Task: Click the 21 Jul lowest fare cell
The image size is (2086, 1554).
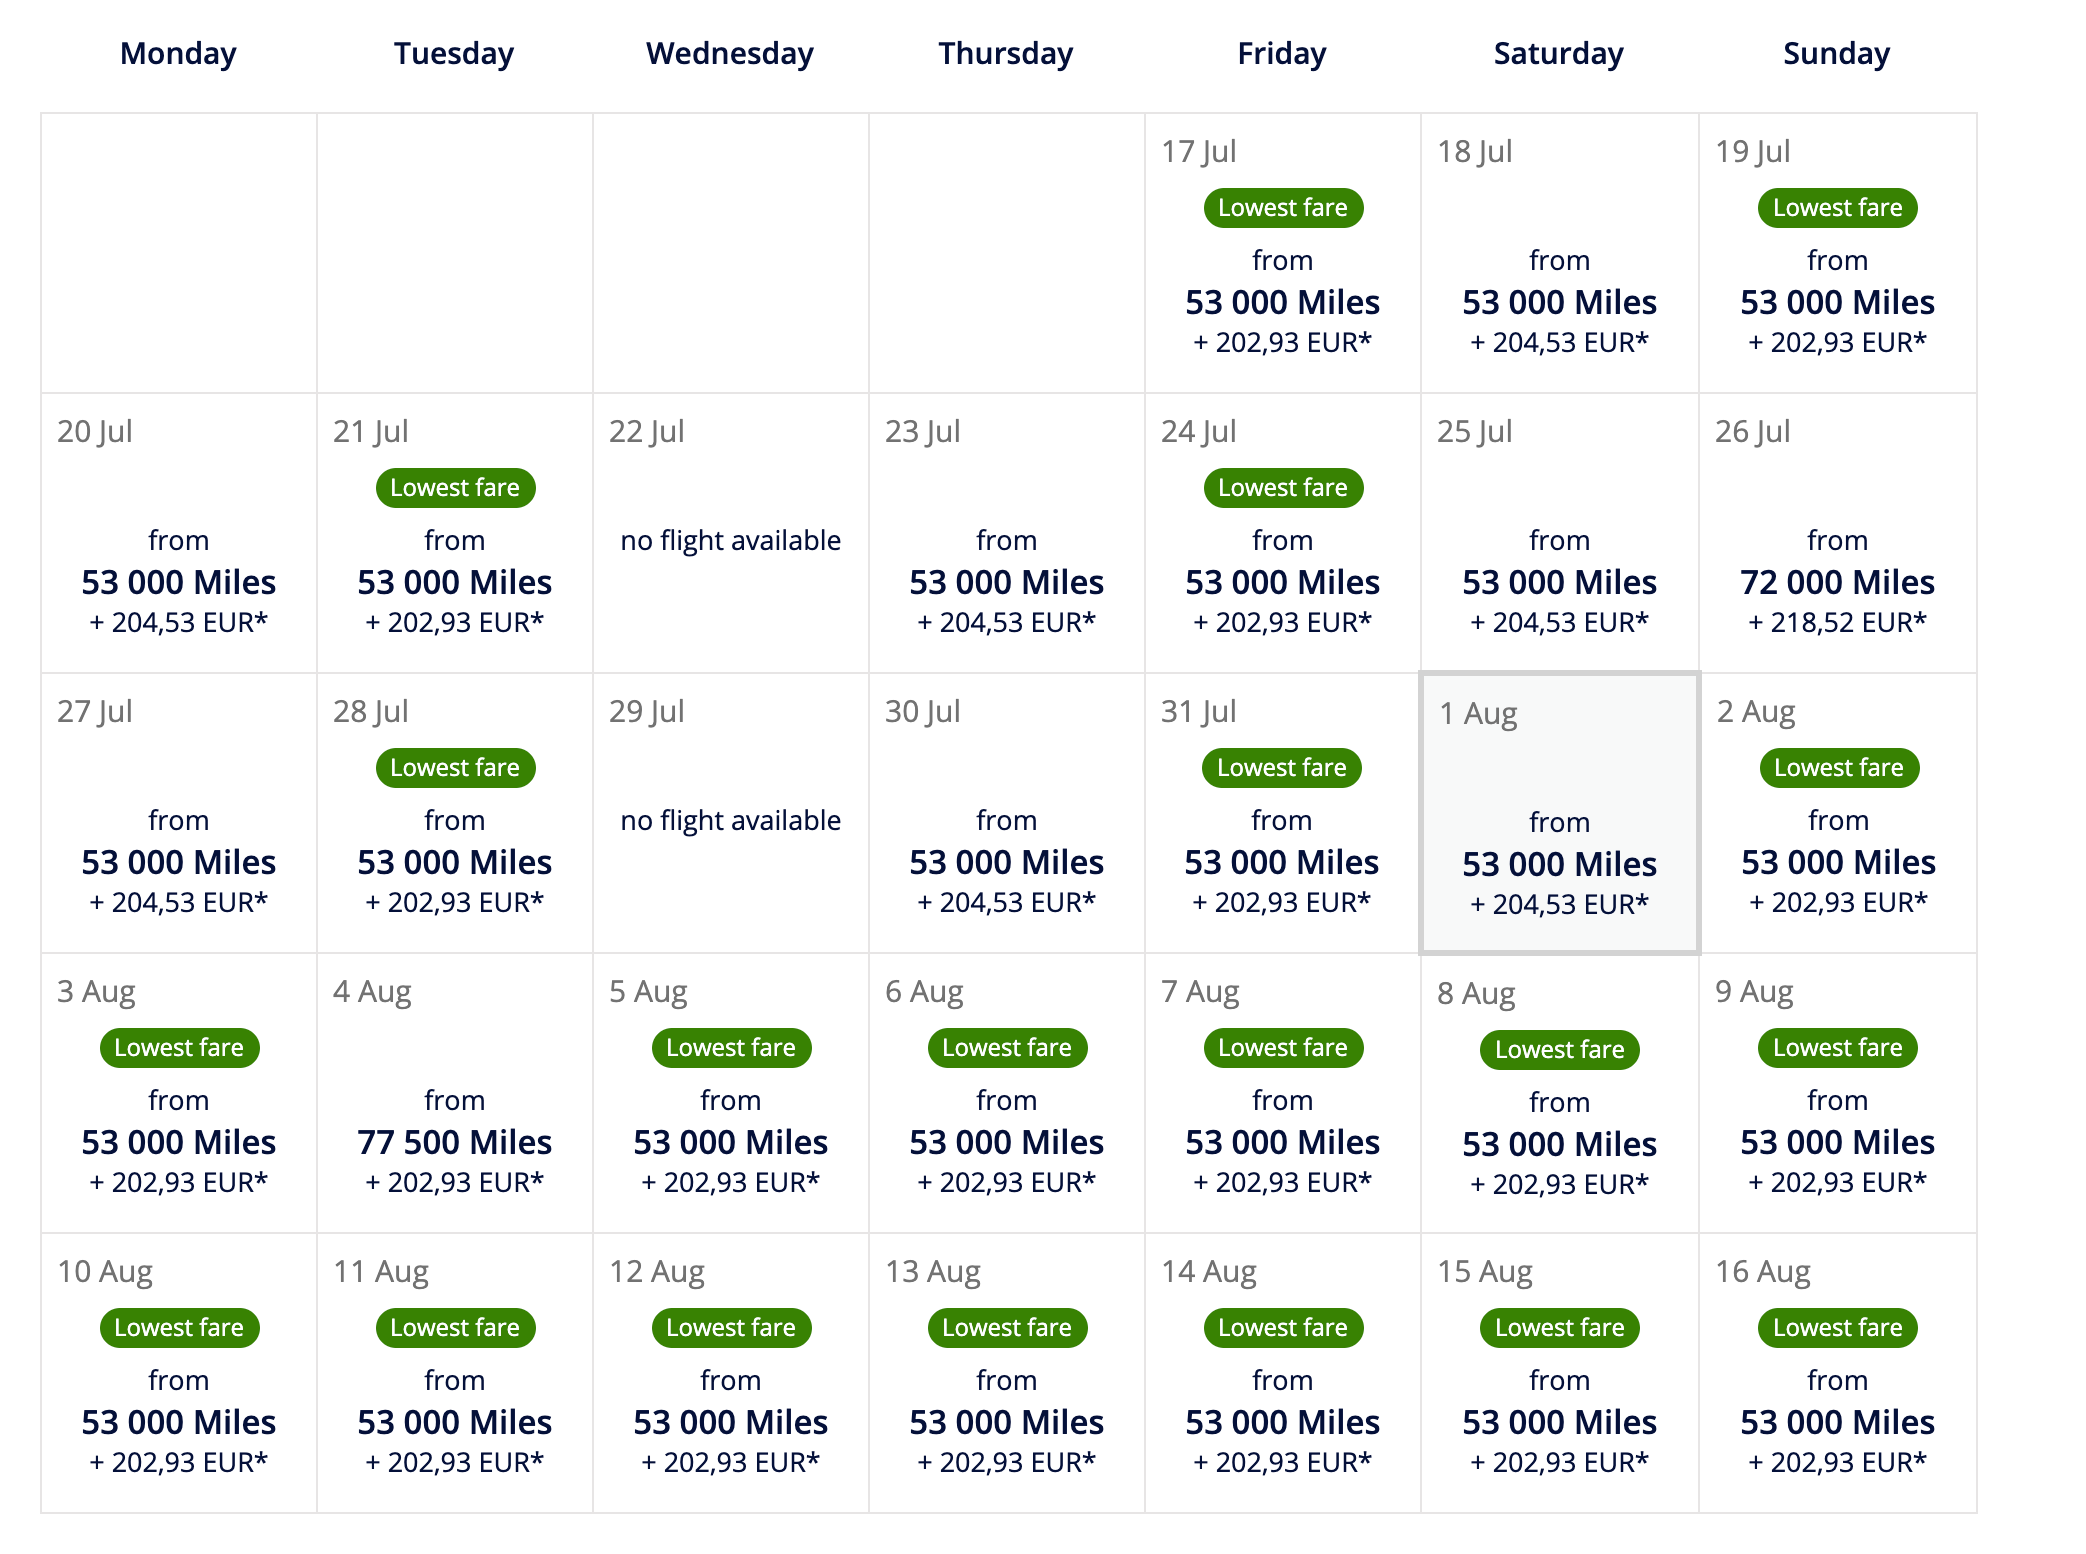Action: point(455,534)
